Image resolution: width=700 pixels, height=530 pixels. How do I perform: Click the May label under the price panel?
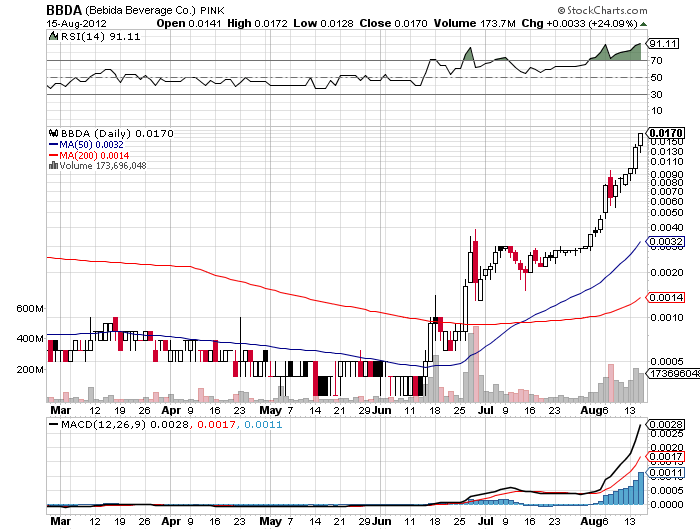(x=271, y=410)
